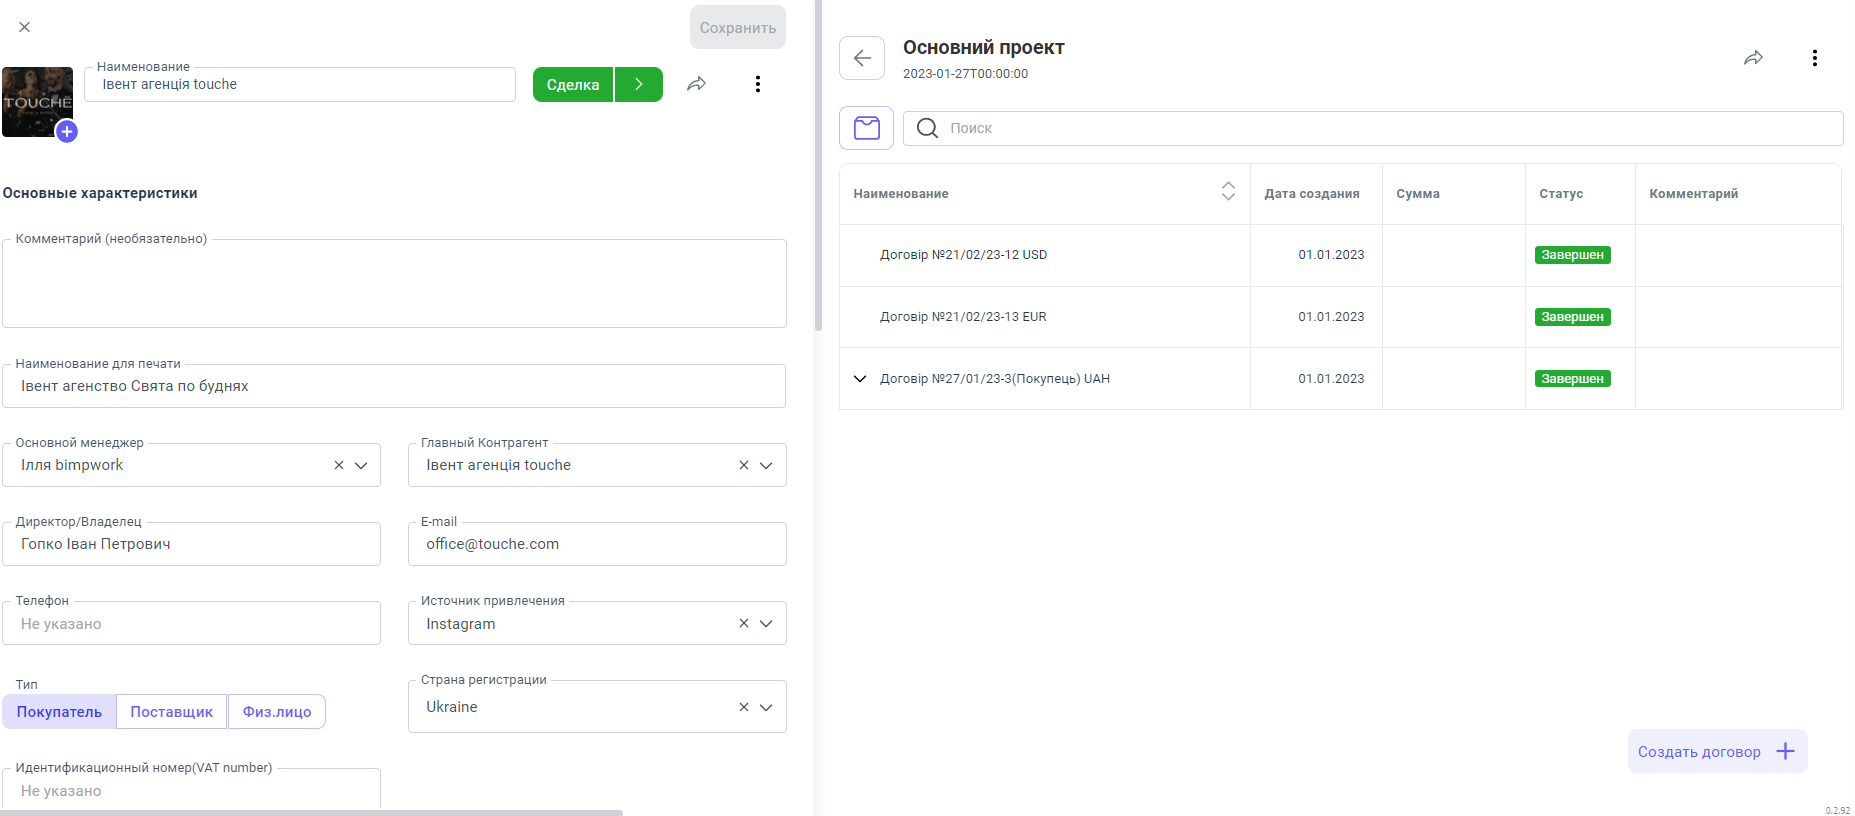Open three-dot menu in project header

coord(1814,58)
